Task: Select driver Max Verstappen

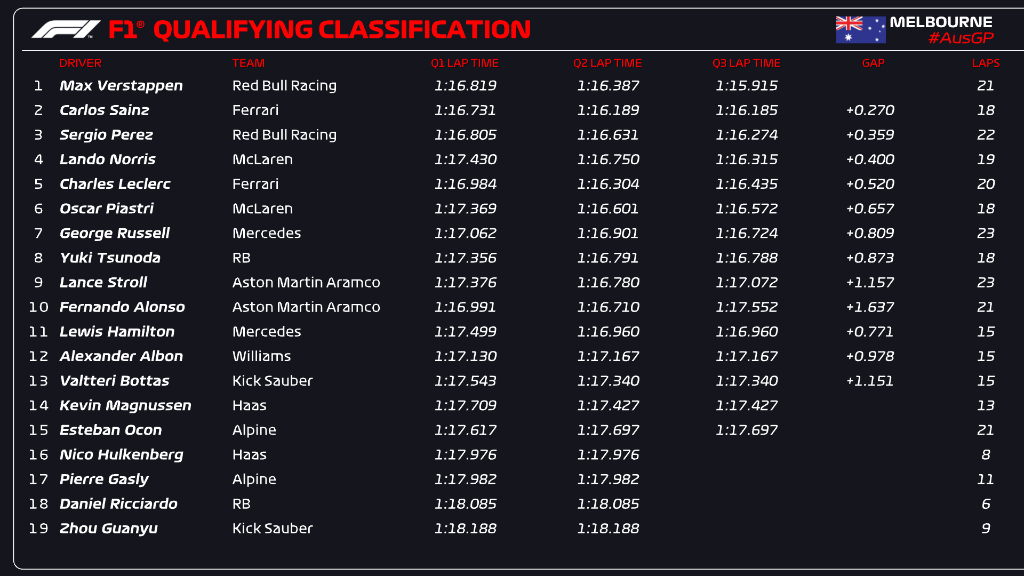Action: [x=121, y=86]
